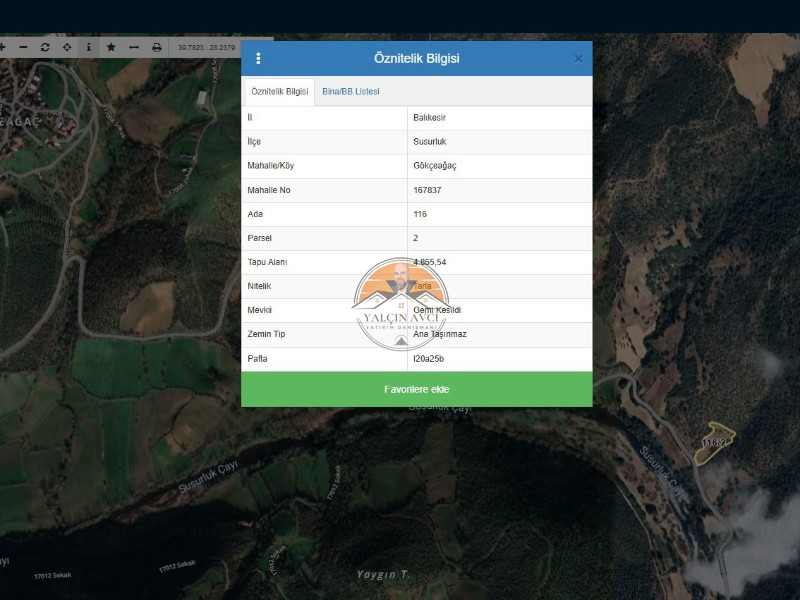Click the Ada value 116
Viewport: 800px width, 600px height.
point(420,214)
